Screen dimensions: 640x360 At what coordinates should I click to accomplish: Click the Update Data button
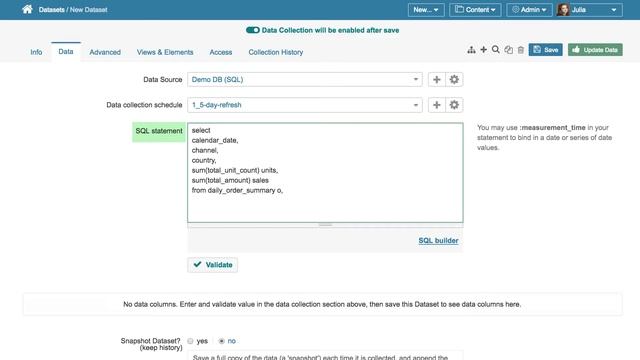595,50
